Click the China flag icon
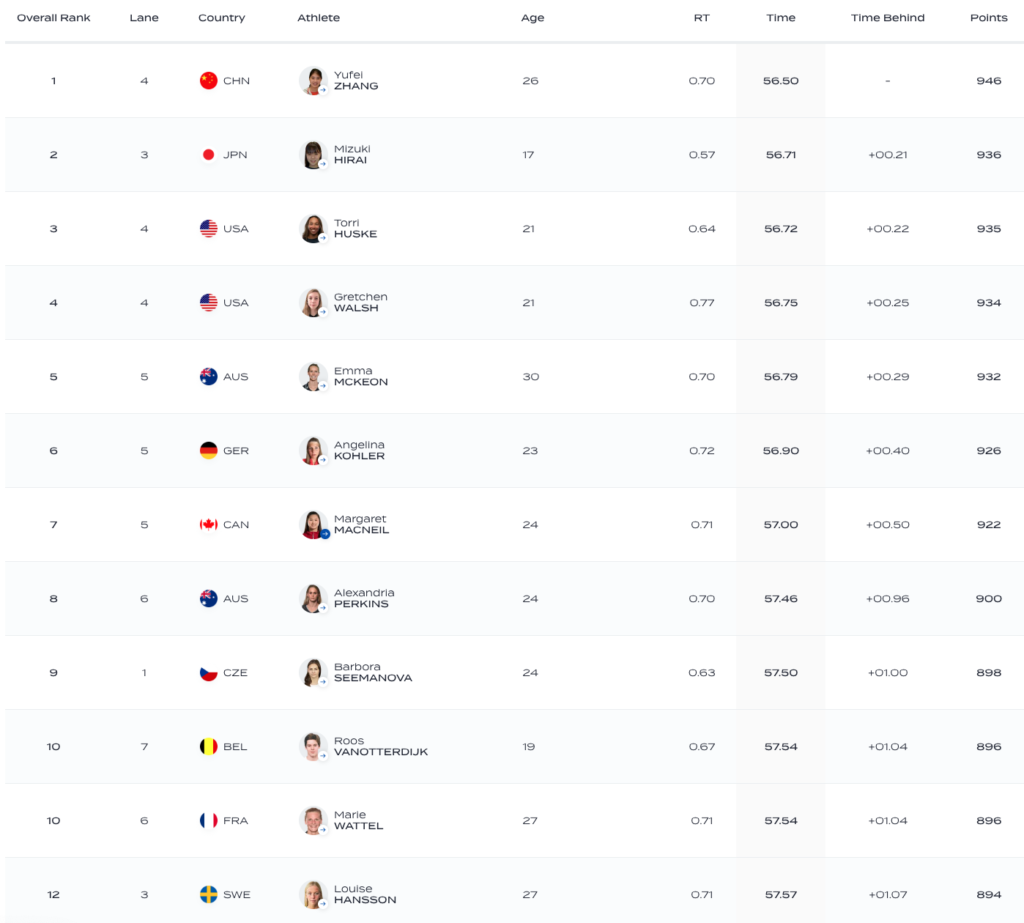Image resolution: width=1024 pixels, height=923 pixels. tap(208, 81)
